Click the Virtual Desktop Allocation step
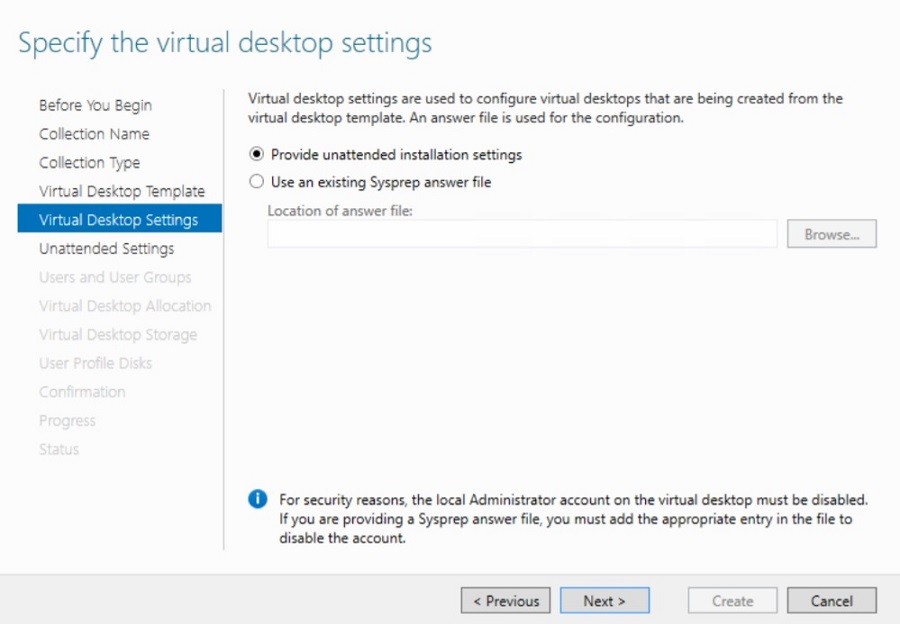The image size is (900, 624). 125,306
